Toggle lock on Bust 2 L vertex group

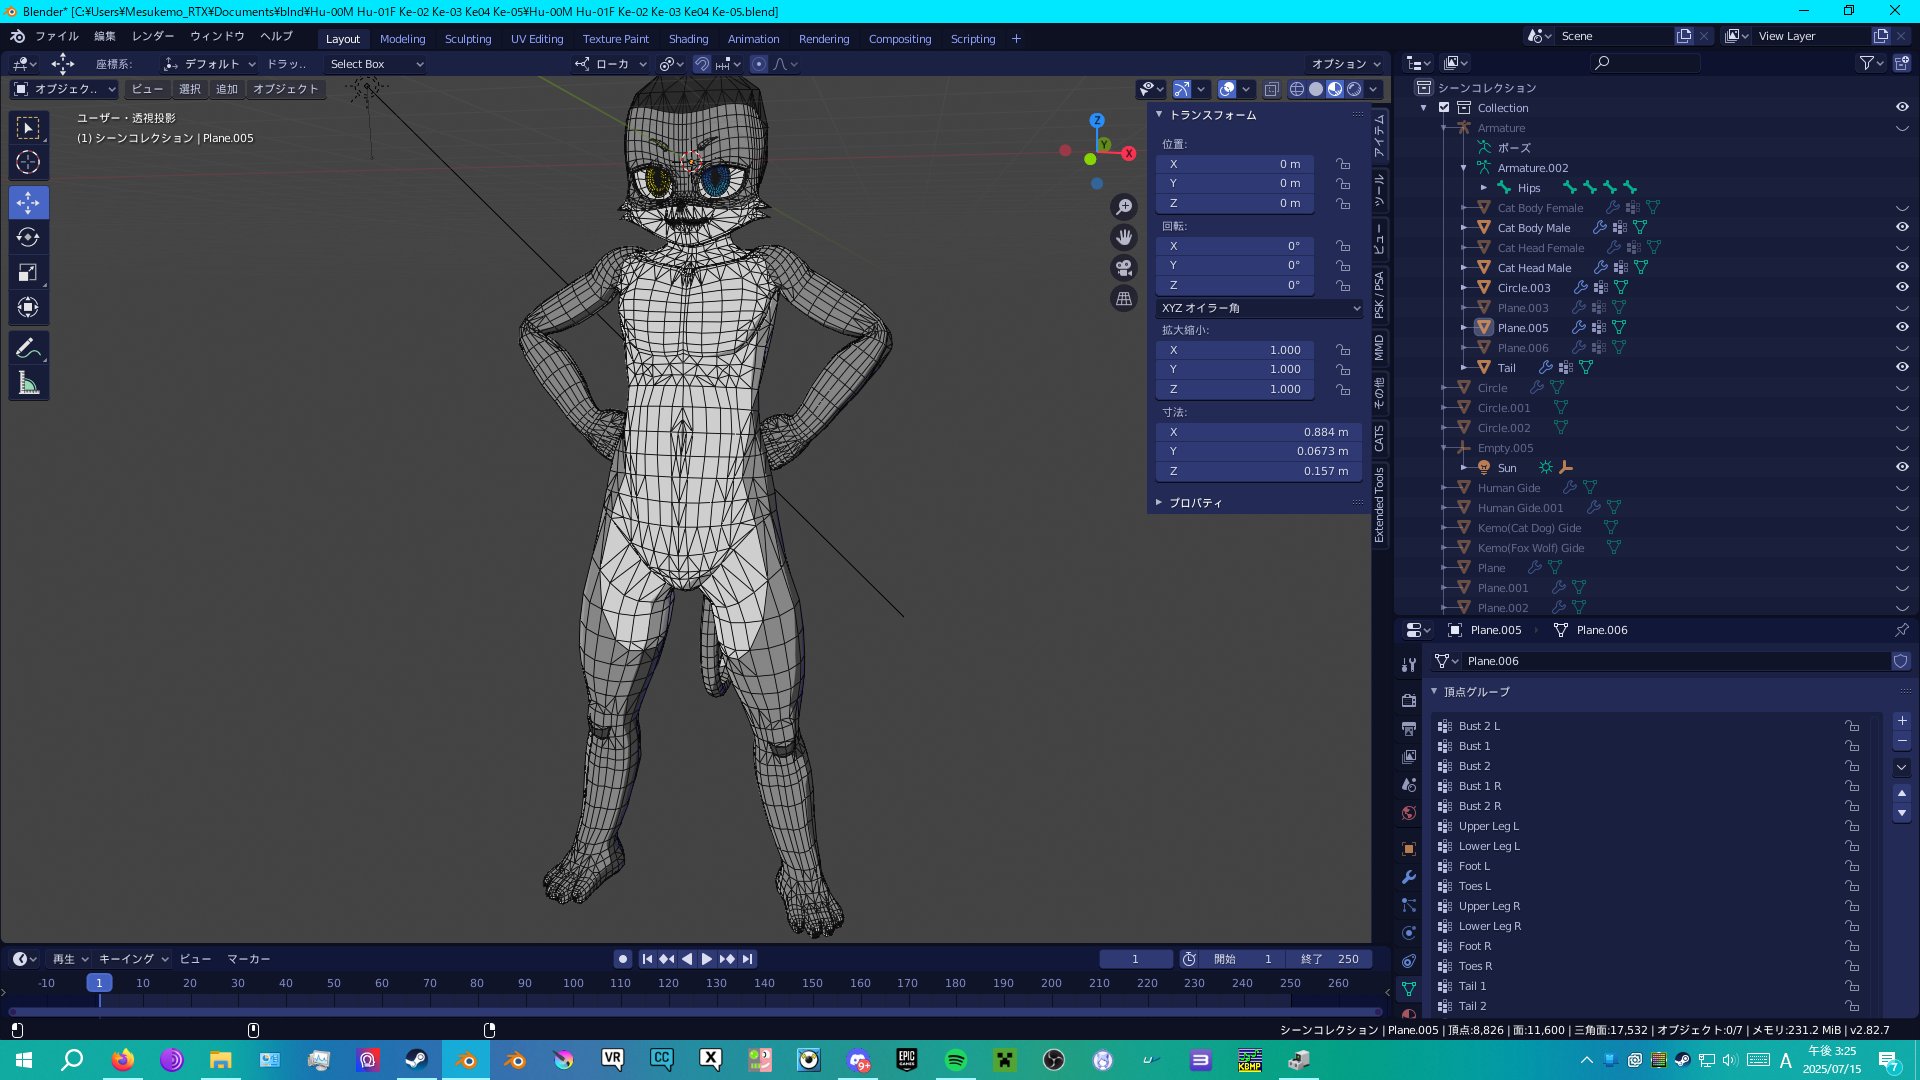1852,726
